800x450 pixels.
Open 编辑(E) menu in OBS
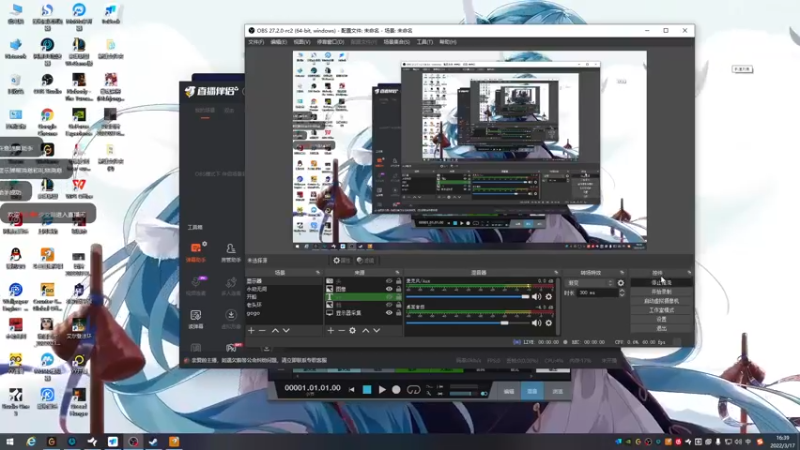pyautogui.click(x=279, y=42)
